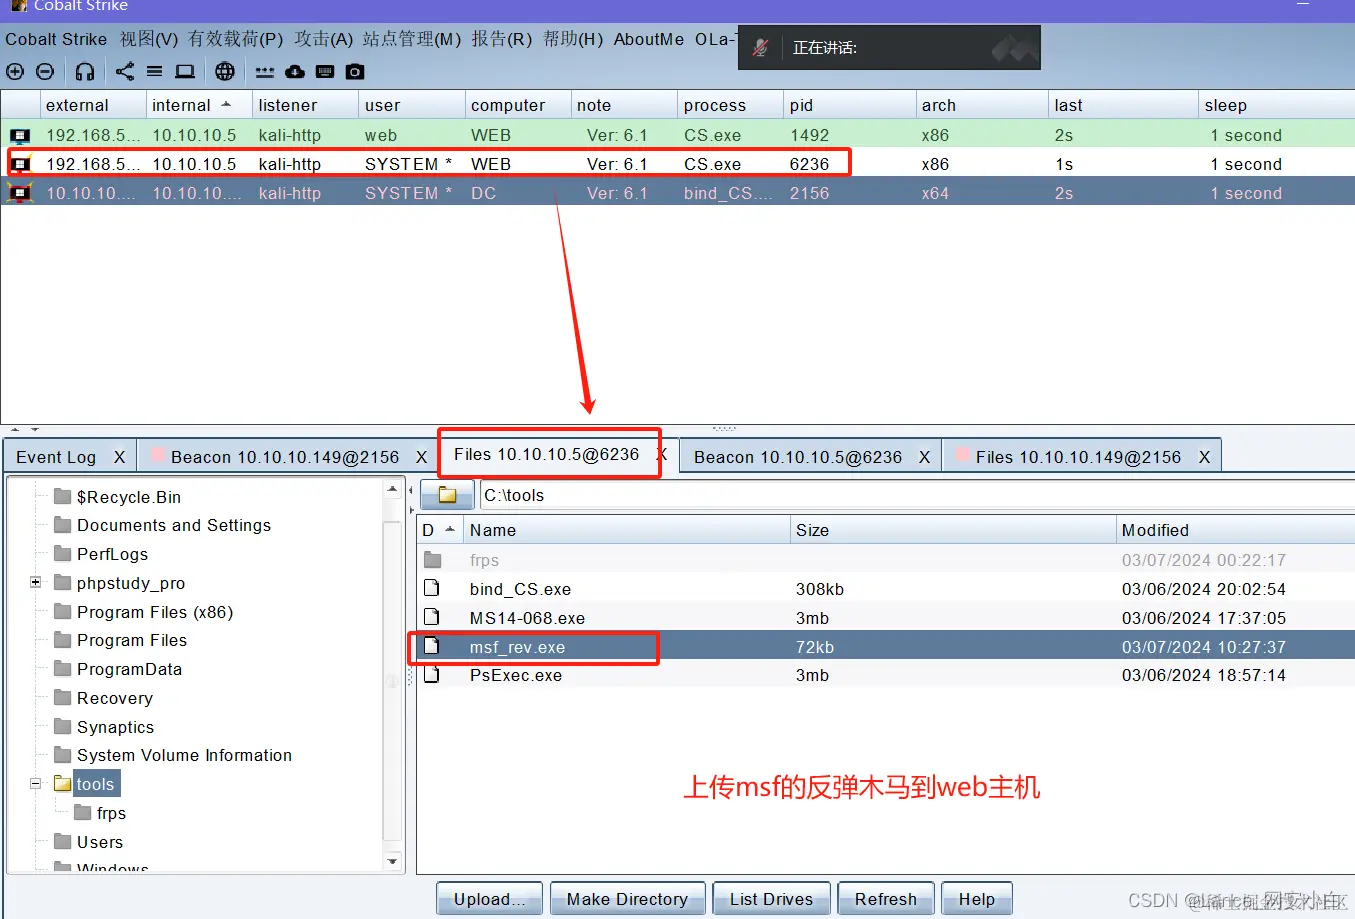Open the 攻击(A) menu
This screenshot has height=919, width=1355.
pyautogui.click(x=324, y=39)
